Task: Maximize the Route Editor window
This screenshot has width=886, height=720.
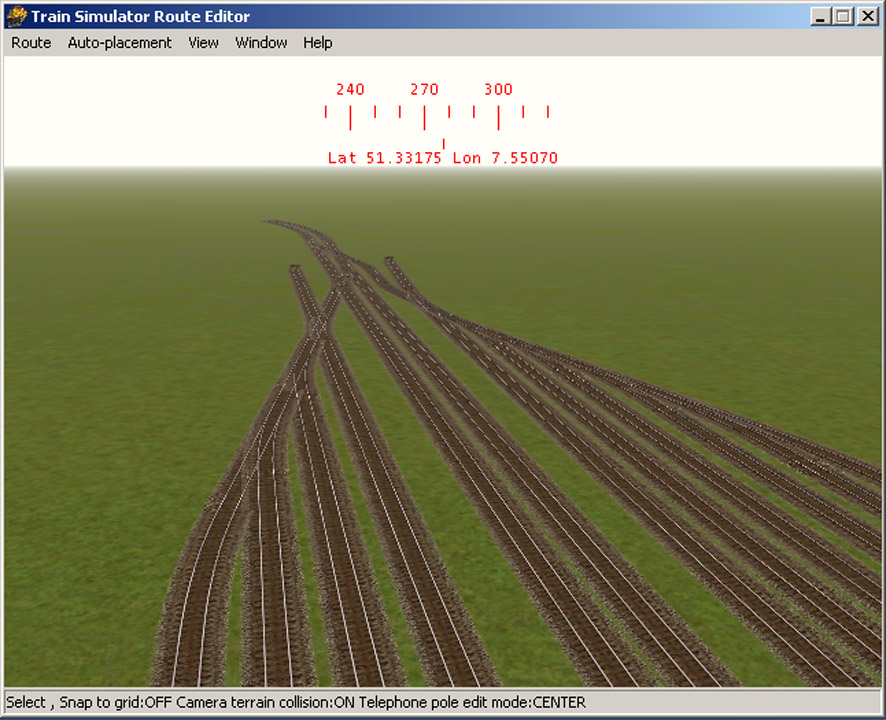Action: click(843, 16)
